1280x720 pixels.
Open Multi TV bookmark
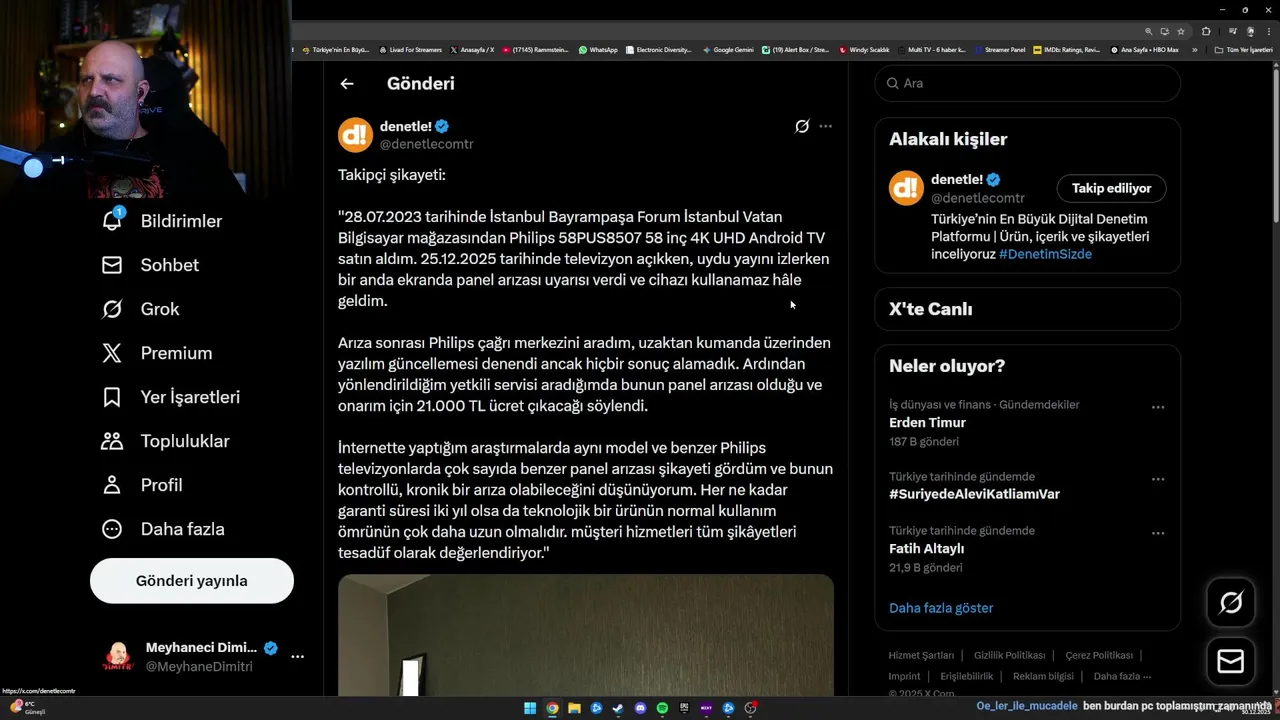[931, 49]
